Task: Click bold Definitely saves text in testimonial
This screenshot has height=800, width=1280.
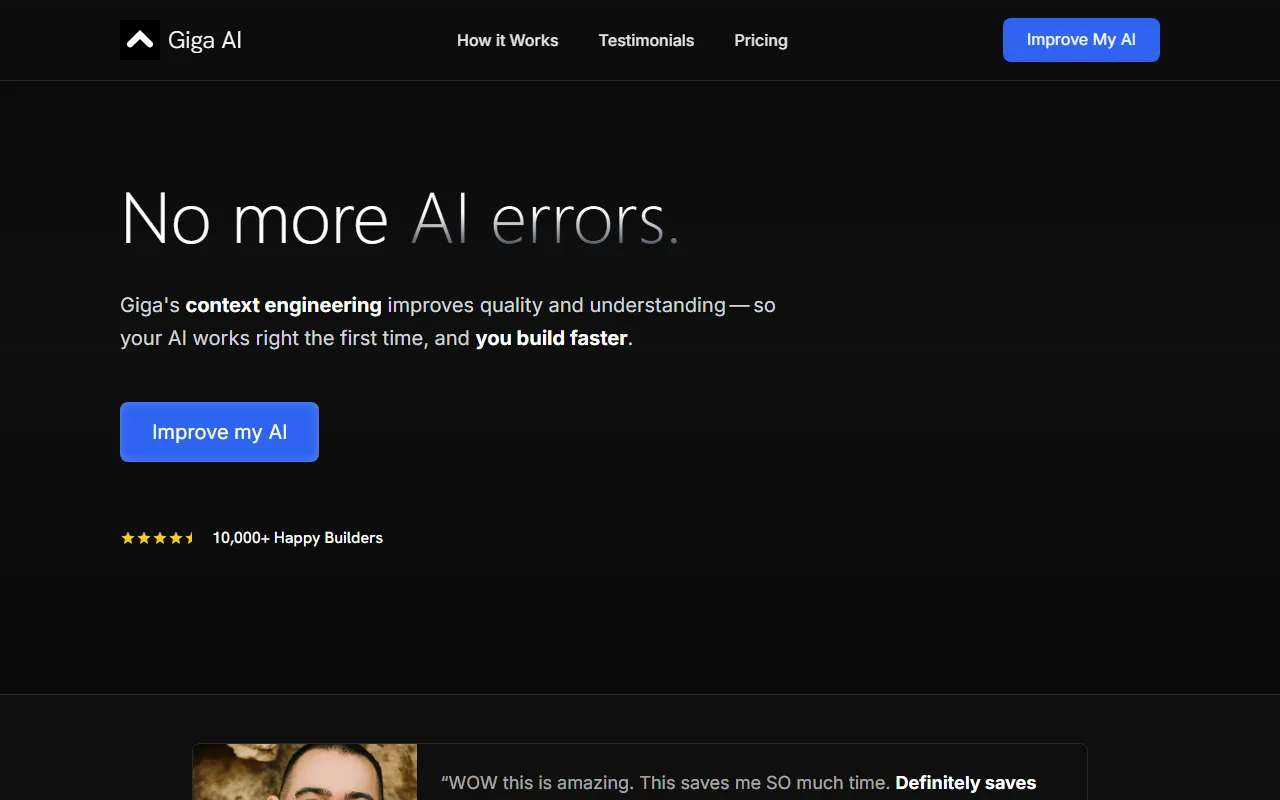Action: 965,783
